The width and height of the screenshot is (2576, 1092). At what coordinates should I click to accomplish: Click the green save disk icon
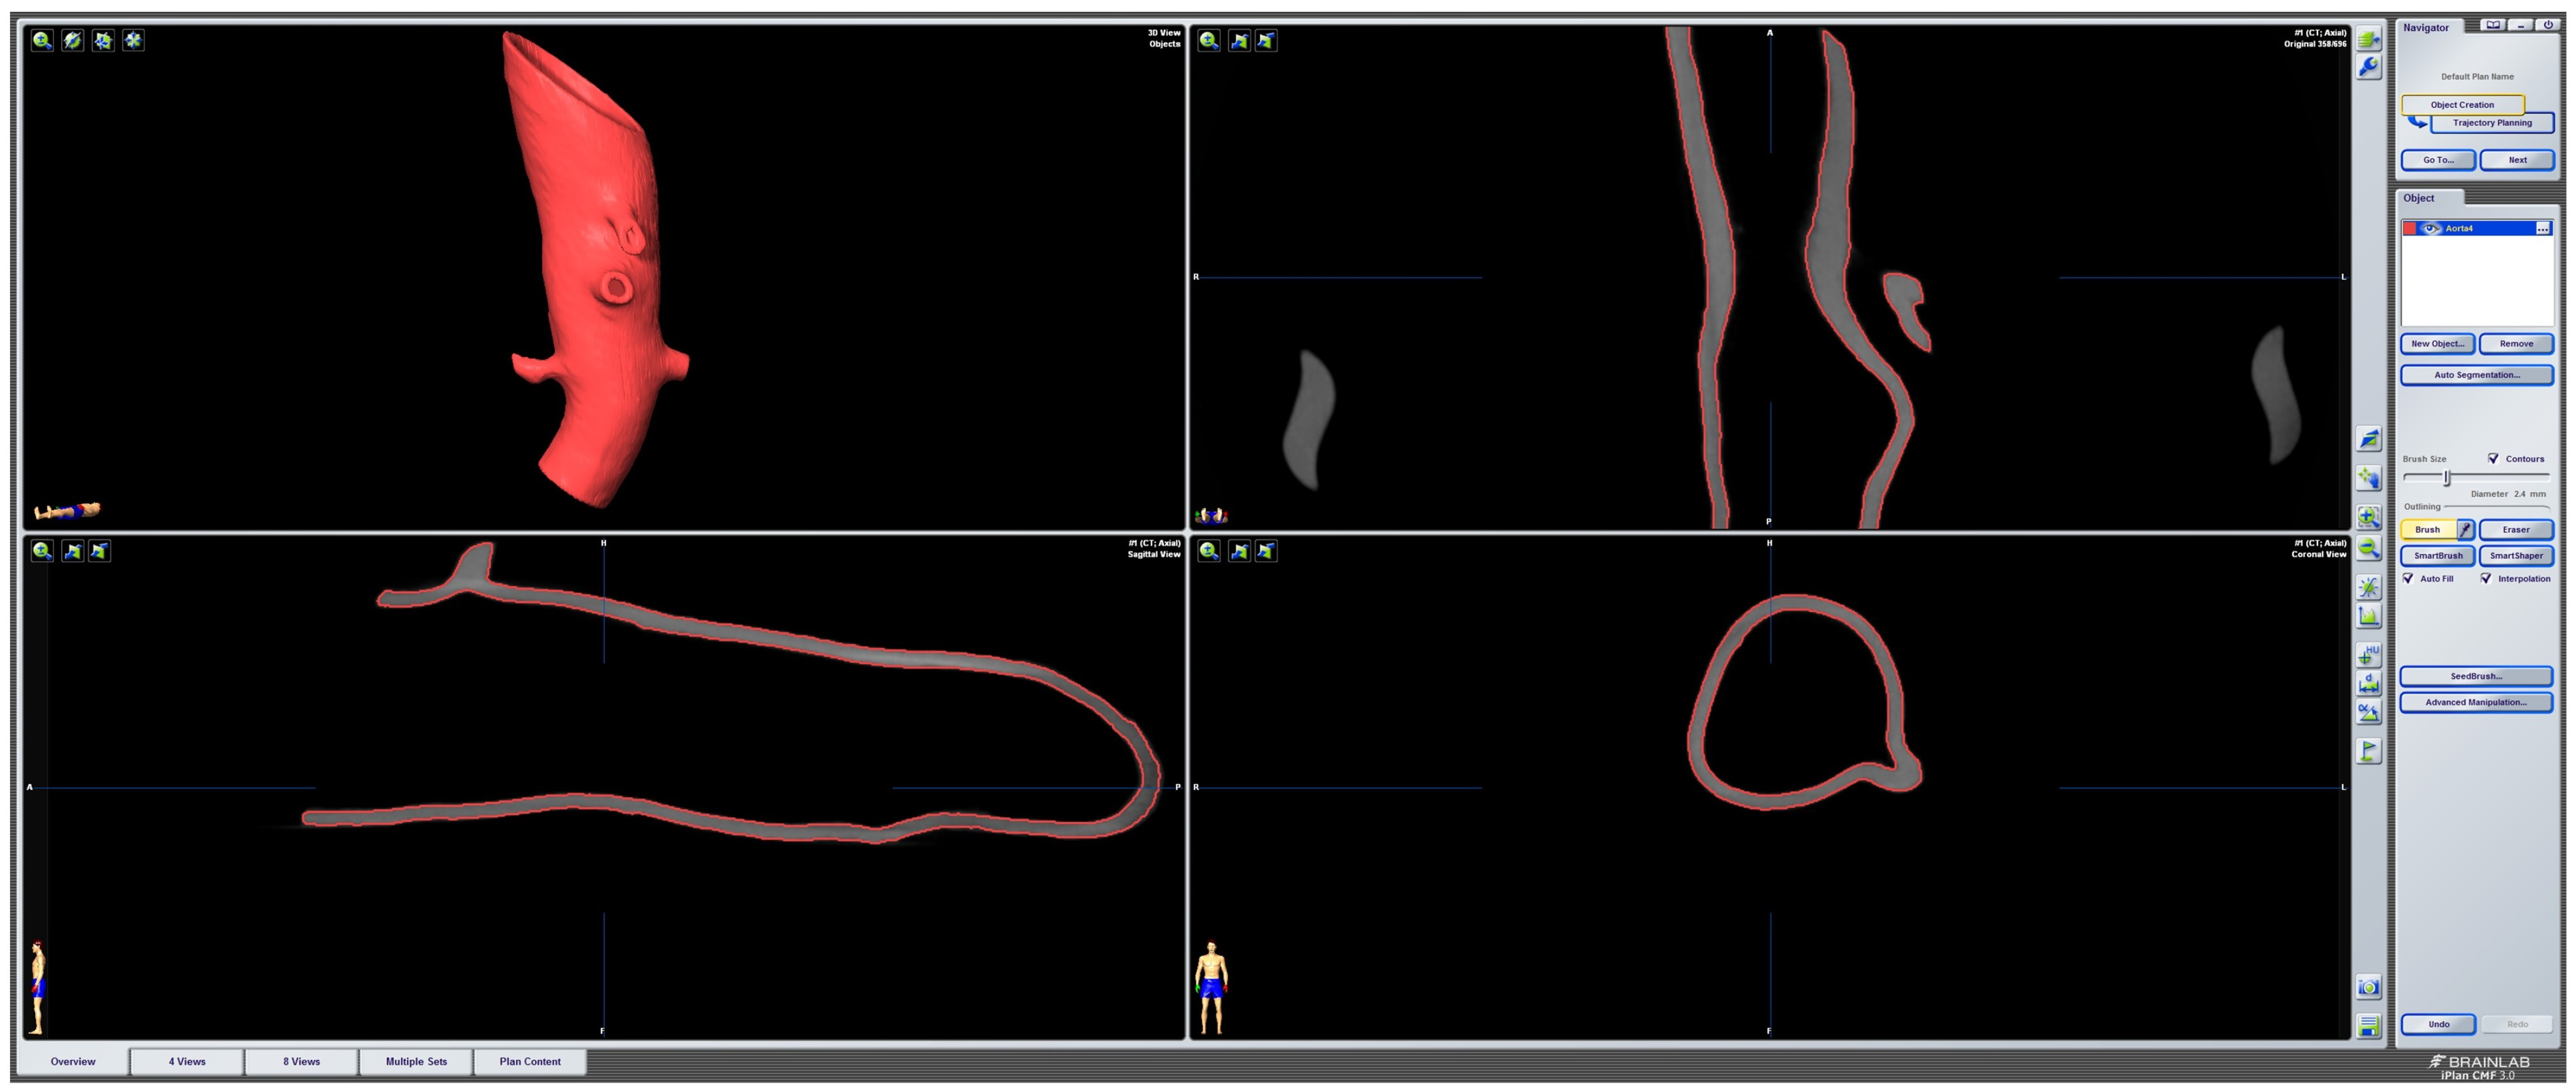click(x=2369, y=1026)
